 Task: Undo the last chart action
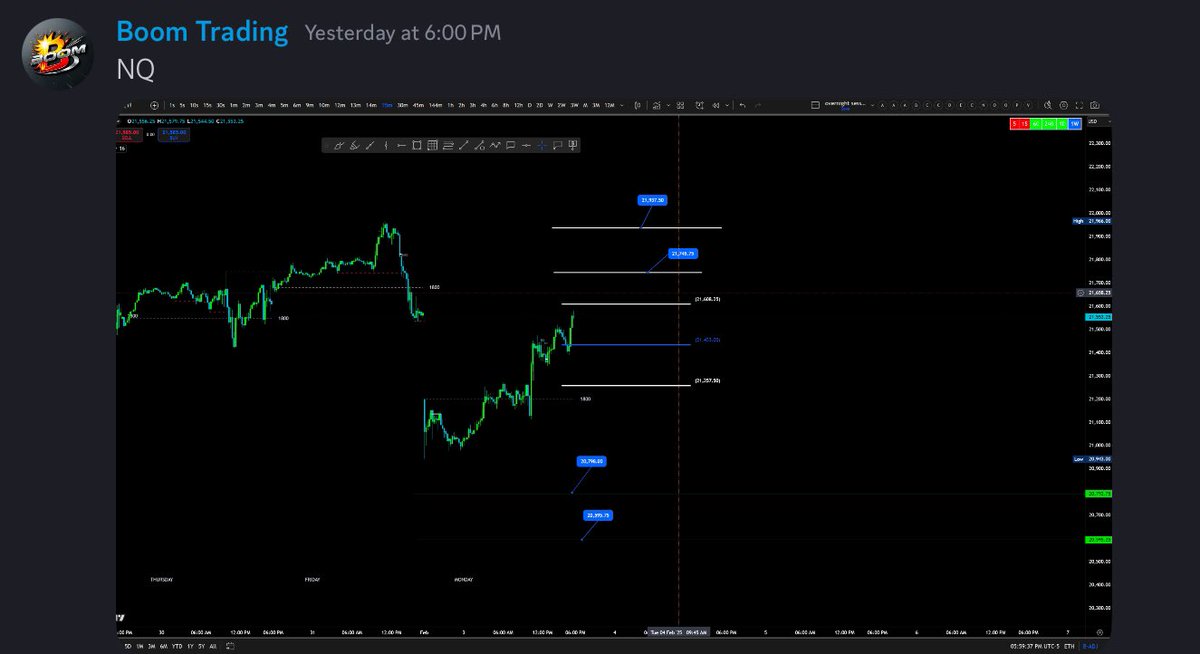742,104
